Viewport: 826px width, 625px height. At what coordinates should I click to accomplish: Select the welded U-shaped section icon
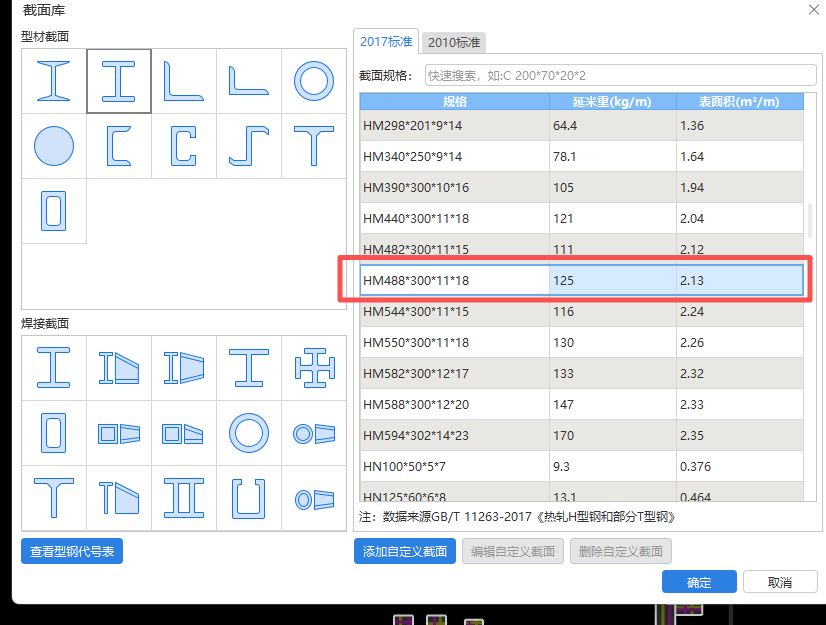point(249,498)
